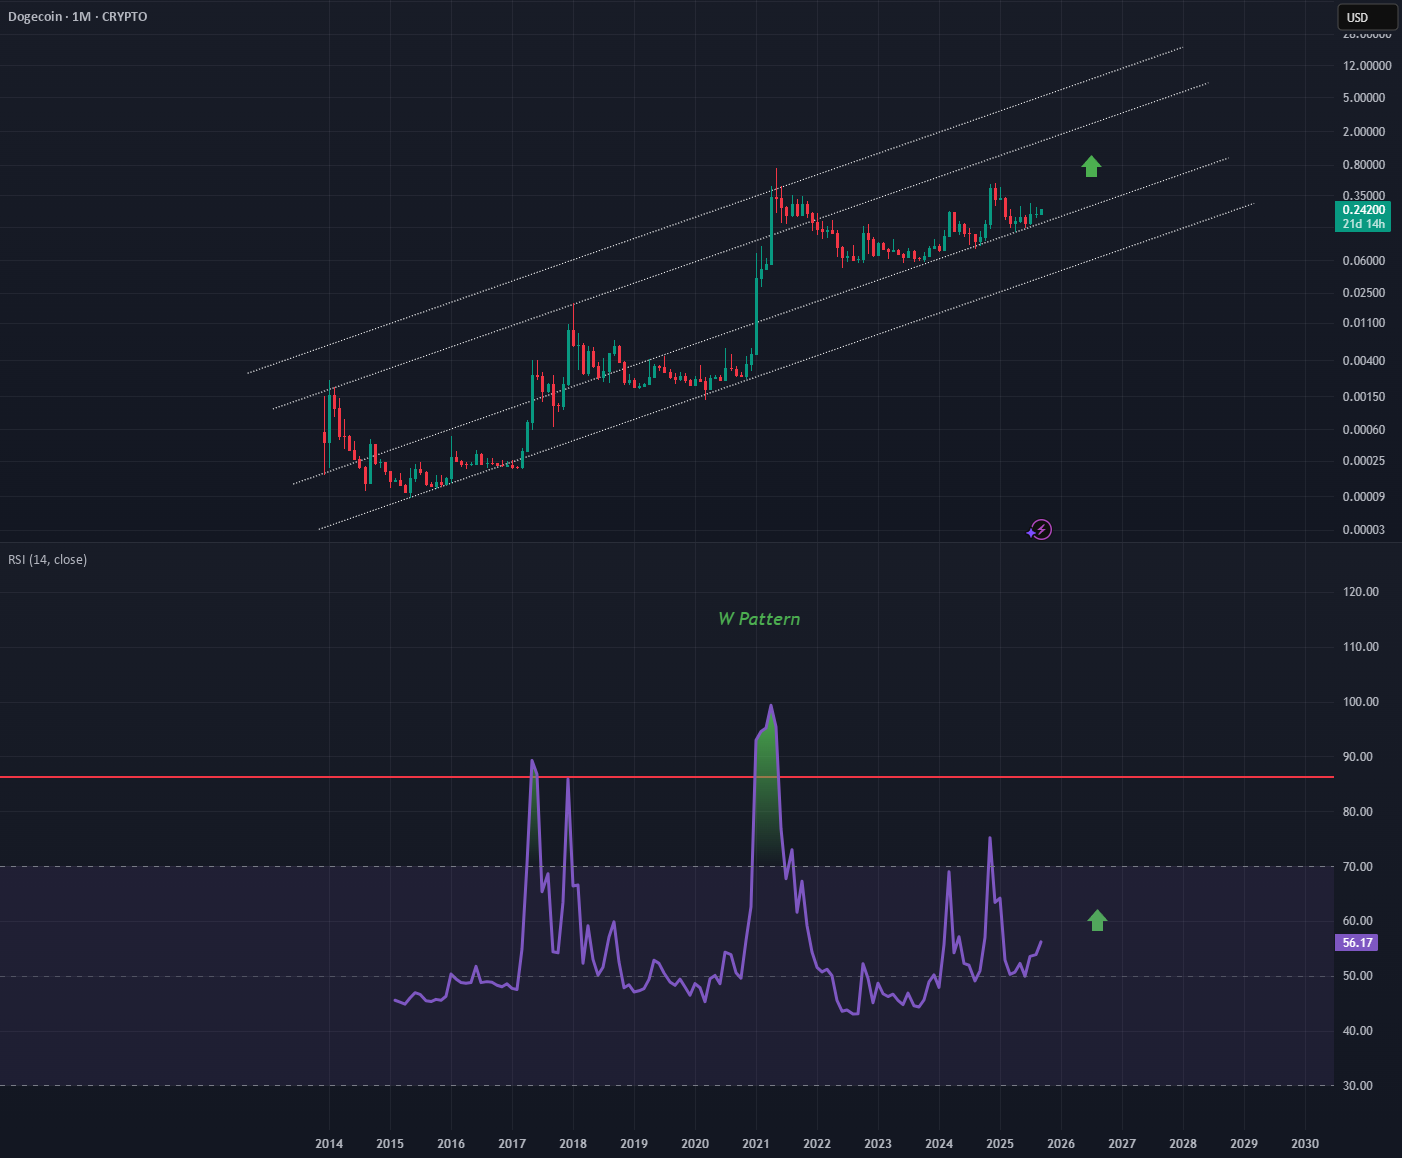
Task: Click the 2021 year on time axis
Action: (756, 1144)
